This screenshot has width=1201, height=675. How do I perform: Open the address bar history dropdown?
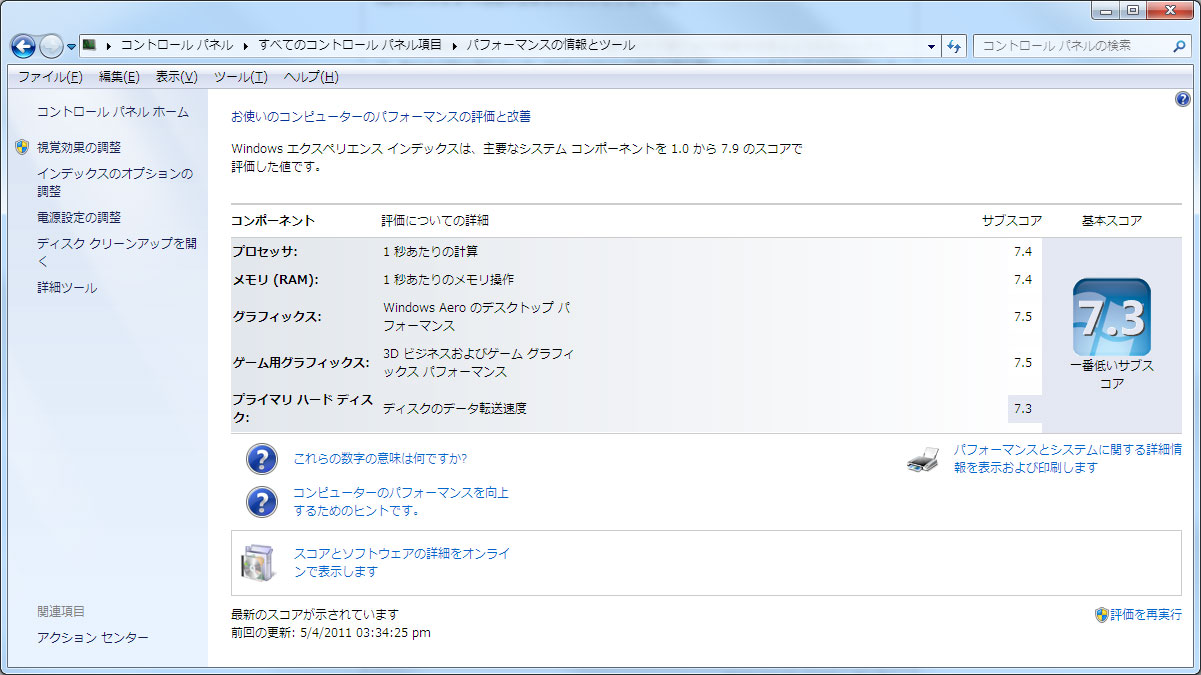[x=931, y=46]
